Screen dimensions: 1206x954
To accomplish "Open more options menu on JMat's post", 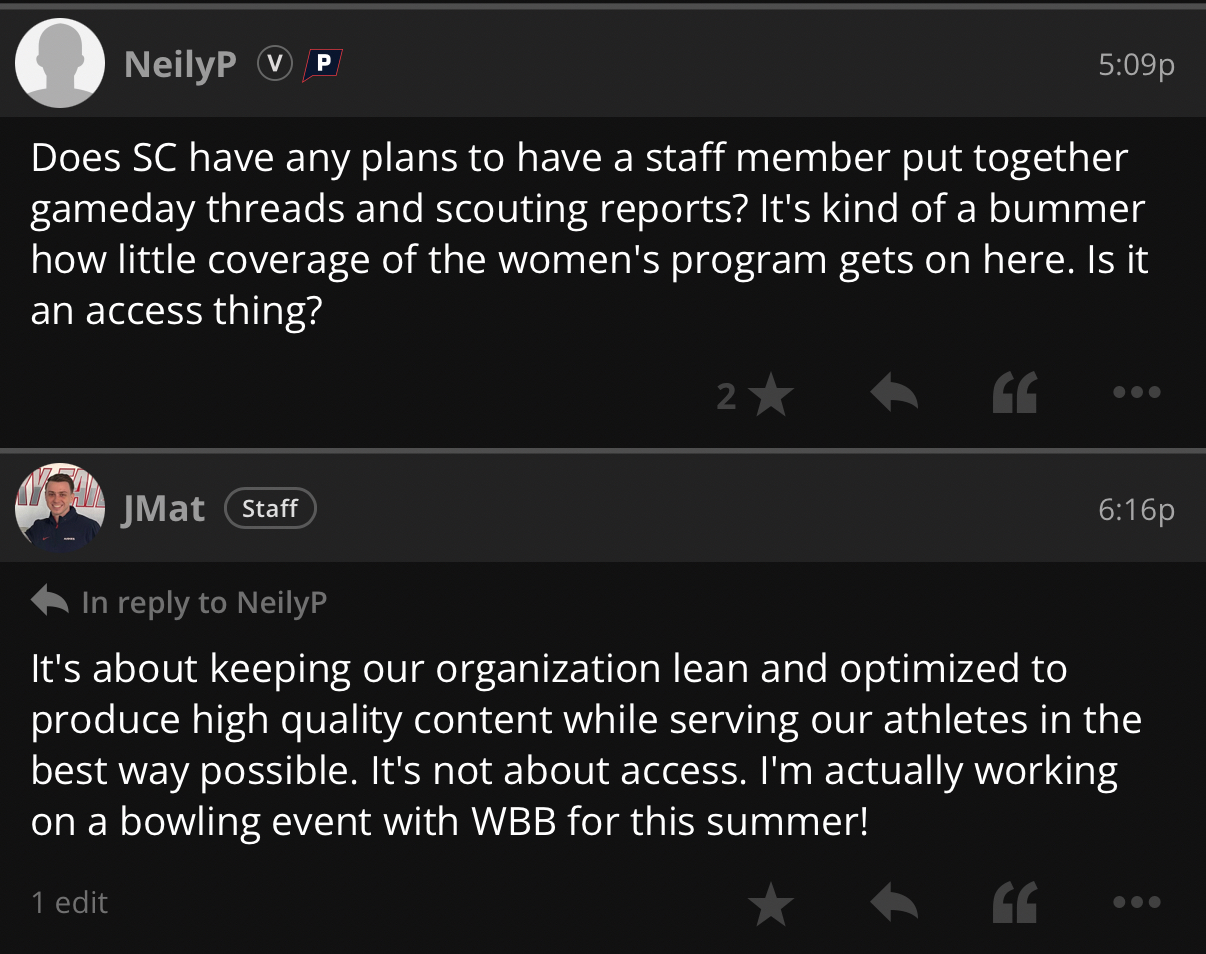I will click(1136, 901).
